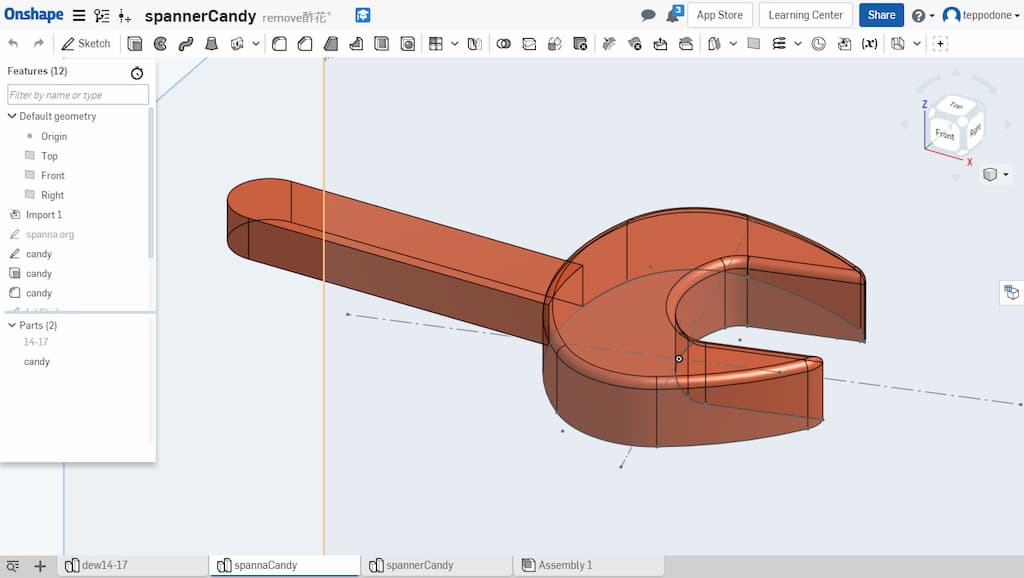Select the spanna.org sketch feature
The height and width of the screenshot is (578, 1024).
tap(50, 234)
